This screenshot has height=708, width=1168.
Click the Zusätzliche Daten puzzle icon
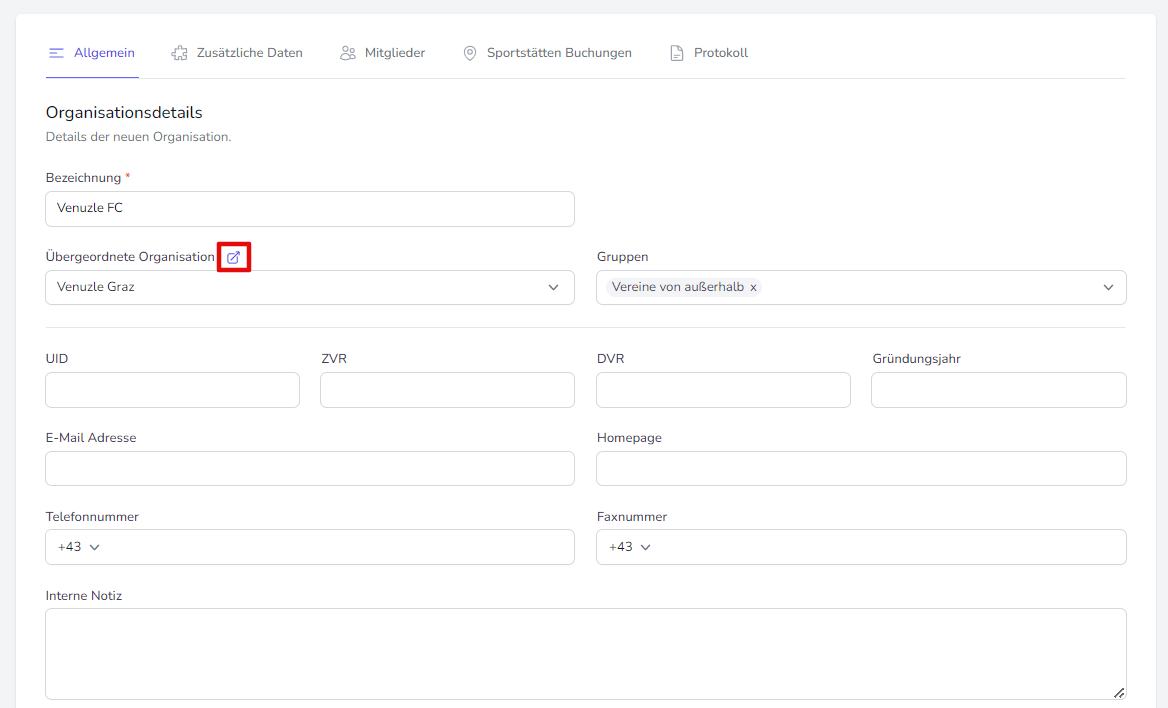coord(179,53)
